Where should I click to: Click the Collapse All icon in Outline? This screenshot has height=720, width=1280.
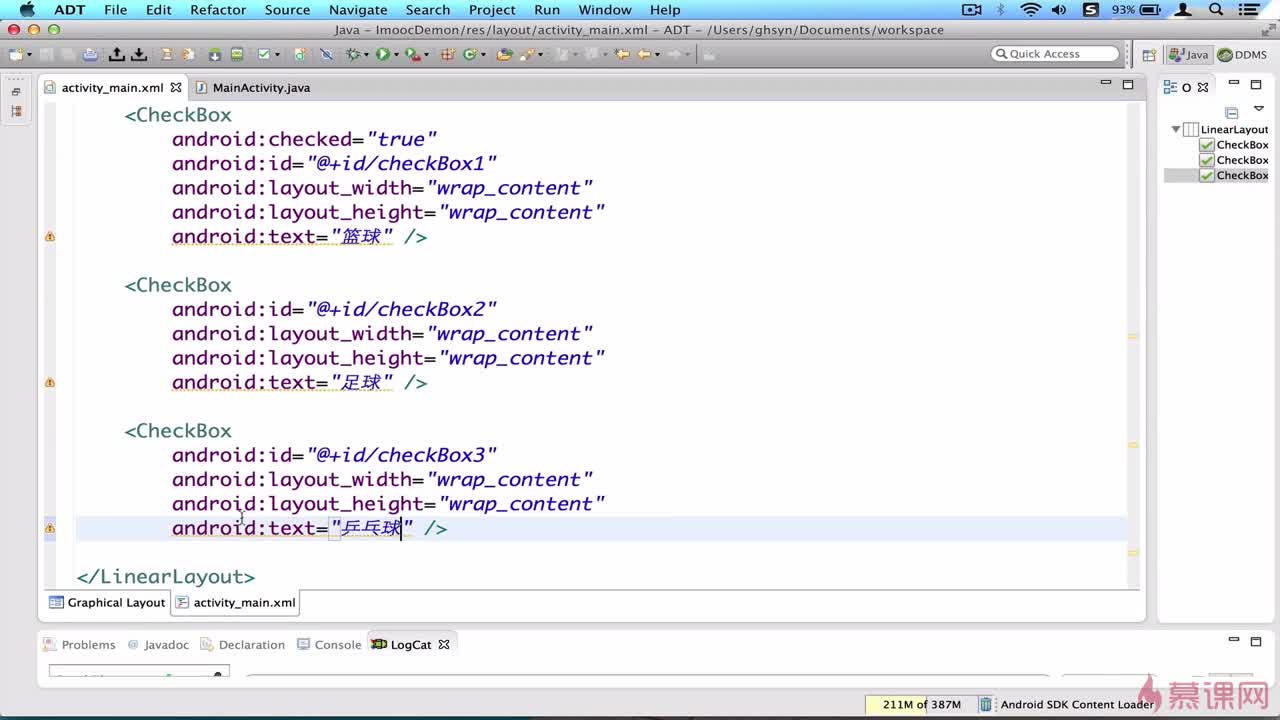coord(1232,112)
